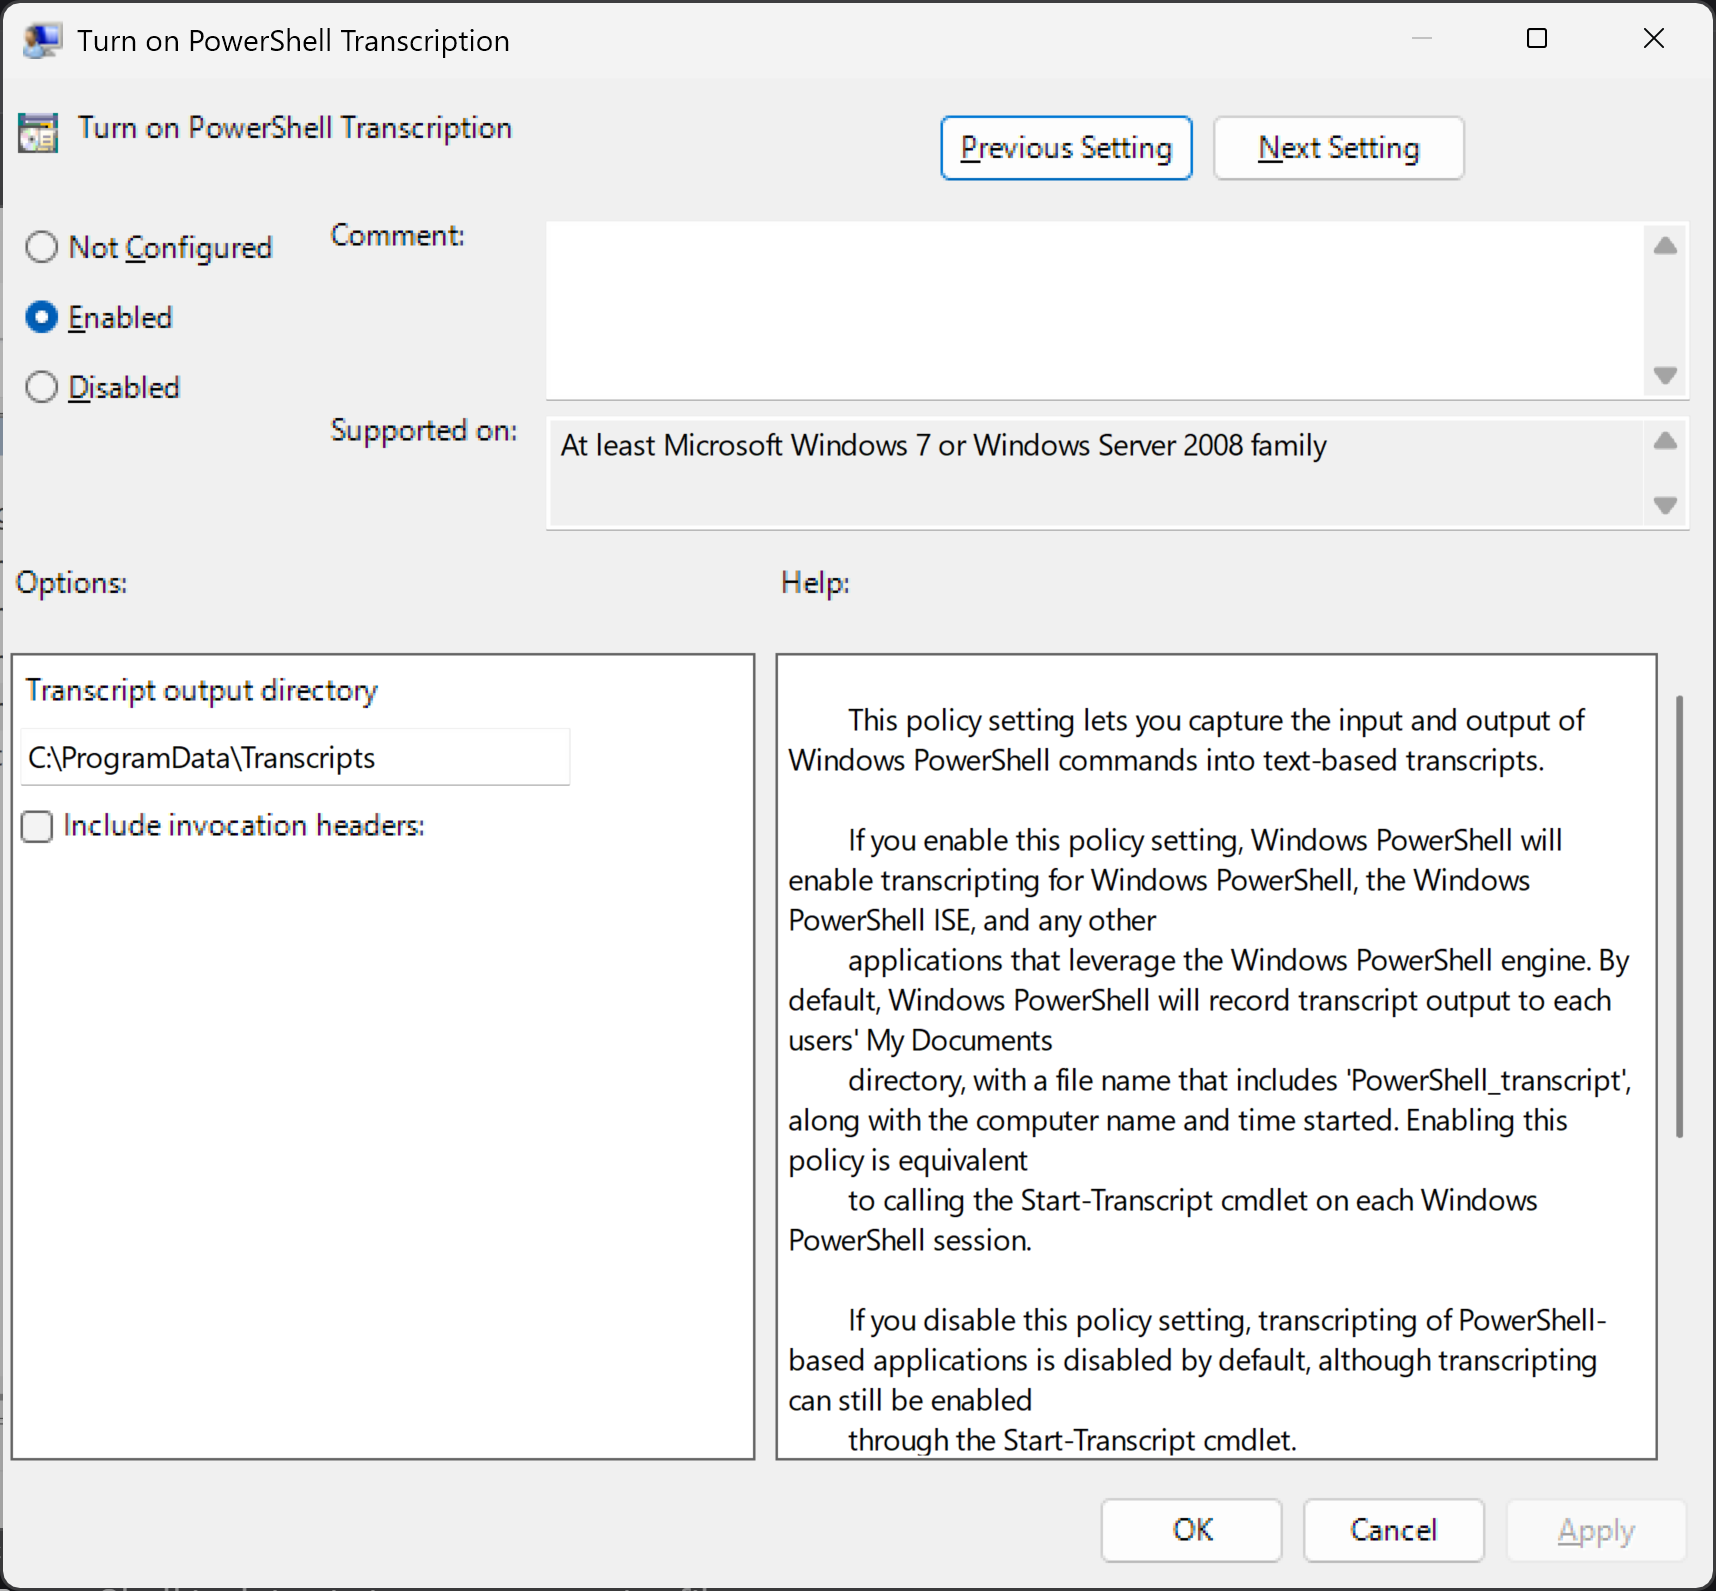The image size is (1716, 1591).
Task: Click the Transcript output directory field
Action: [x=295, y=758]
